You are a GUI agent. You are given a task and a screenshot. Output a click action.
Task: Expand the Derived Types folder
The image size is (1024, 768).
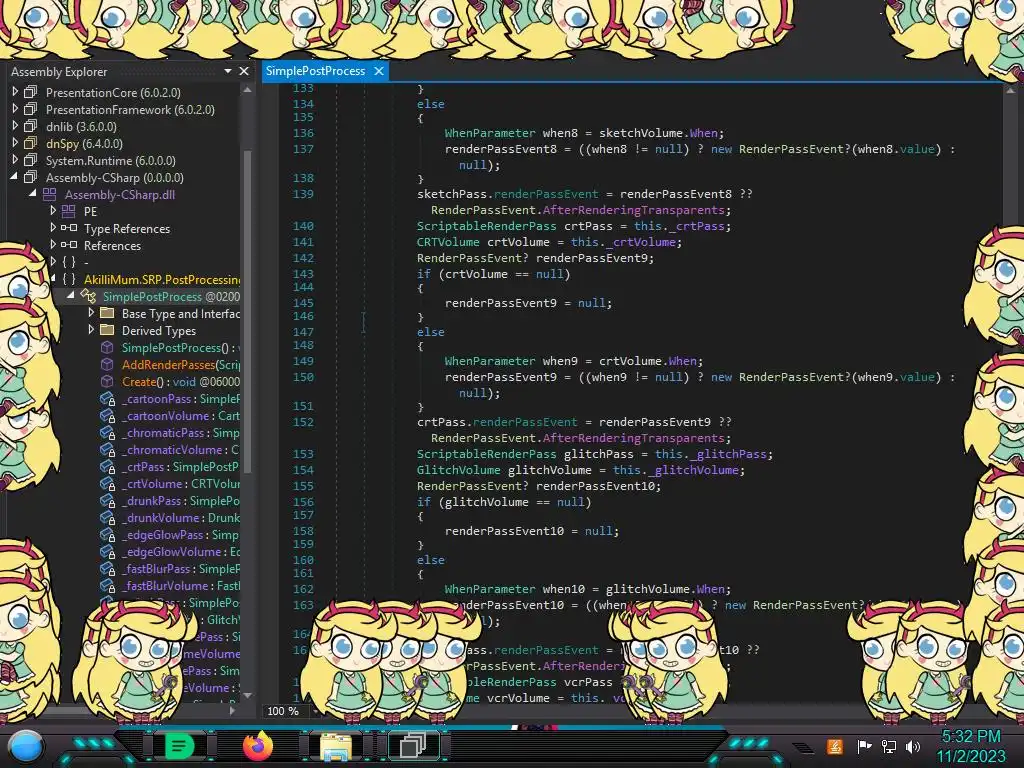click(x=91, y=330)
